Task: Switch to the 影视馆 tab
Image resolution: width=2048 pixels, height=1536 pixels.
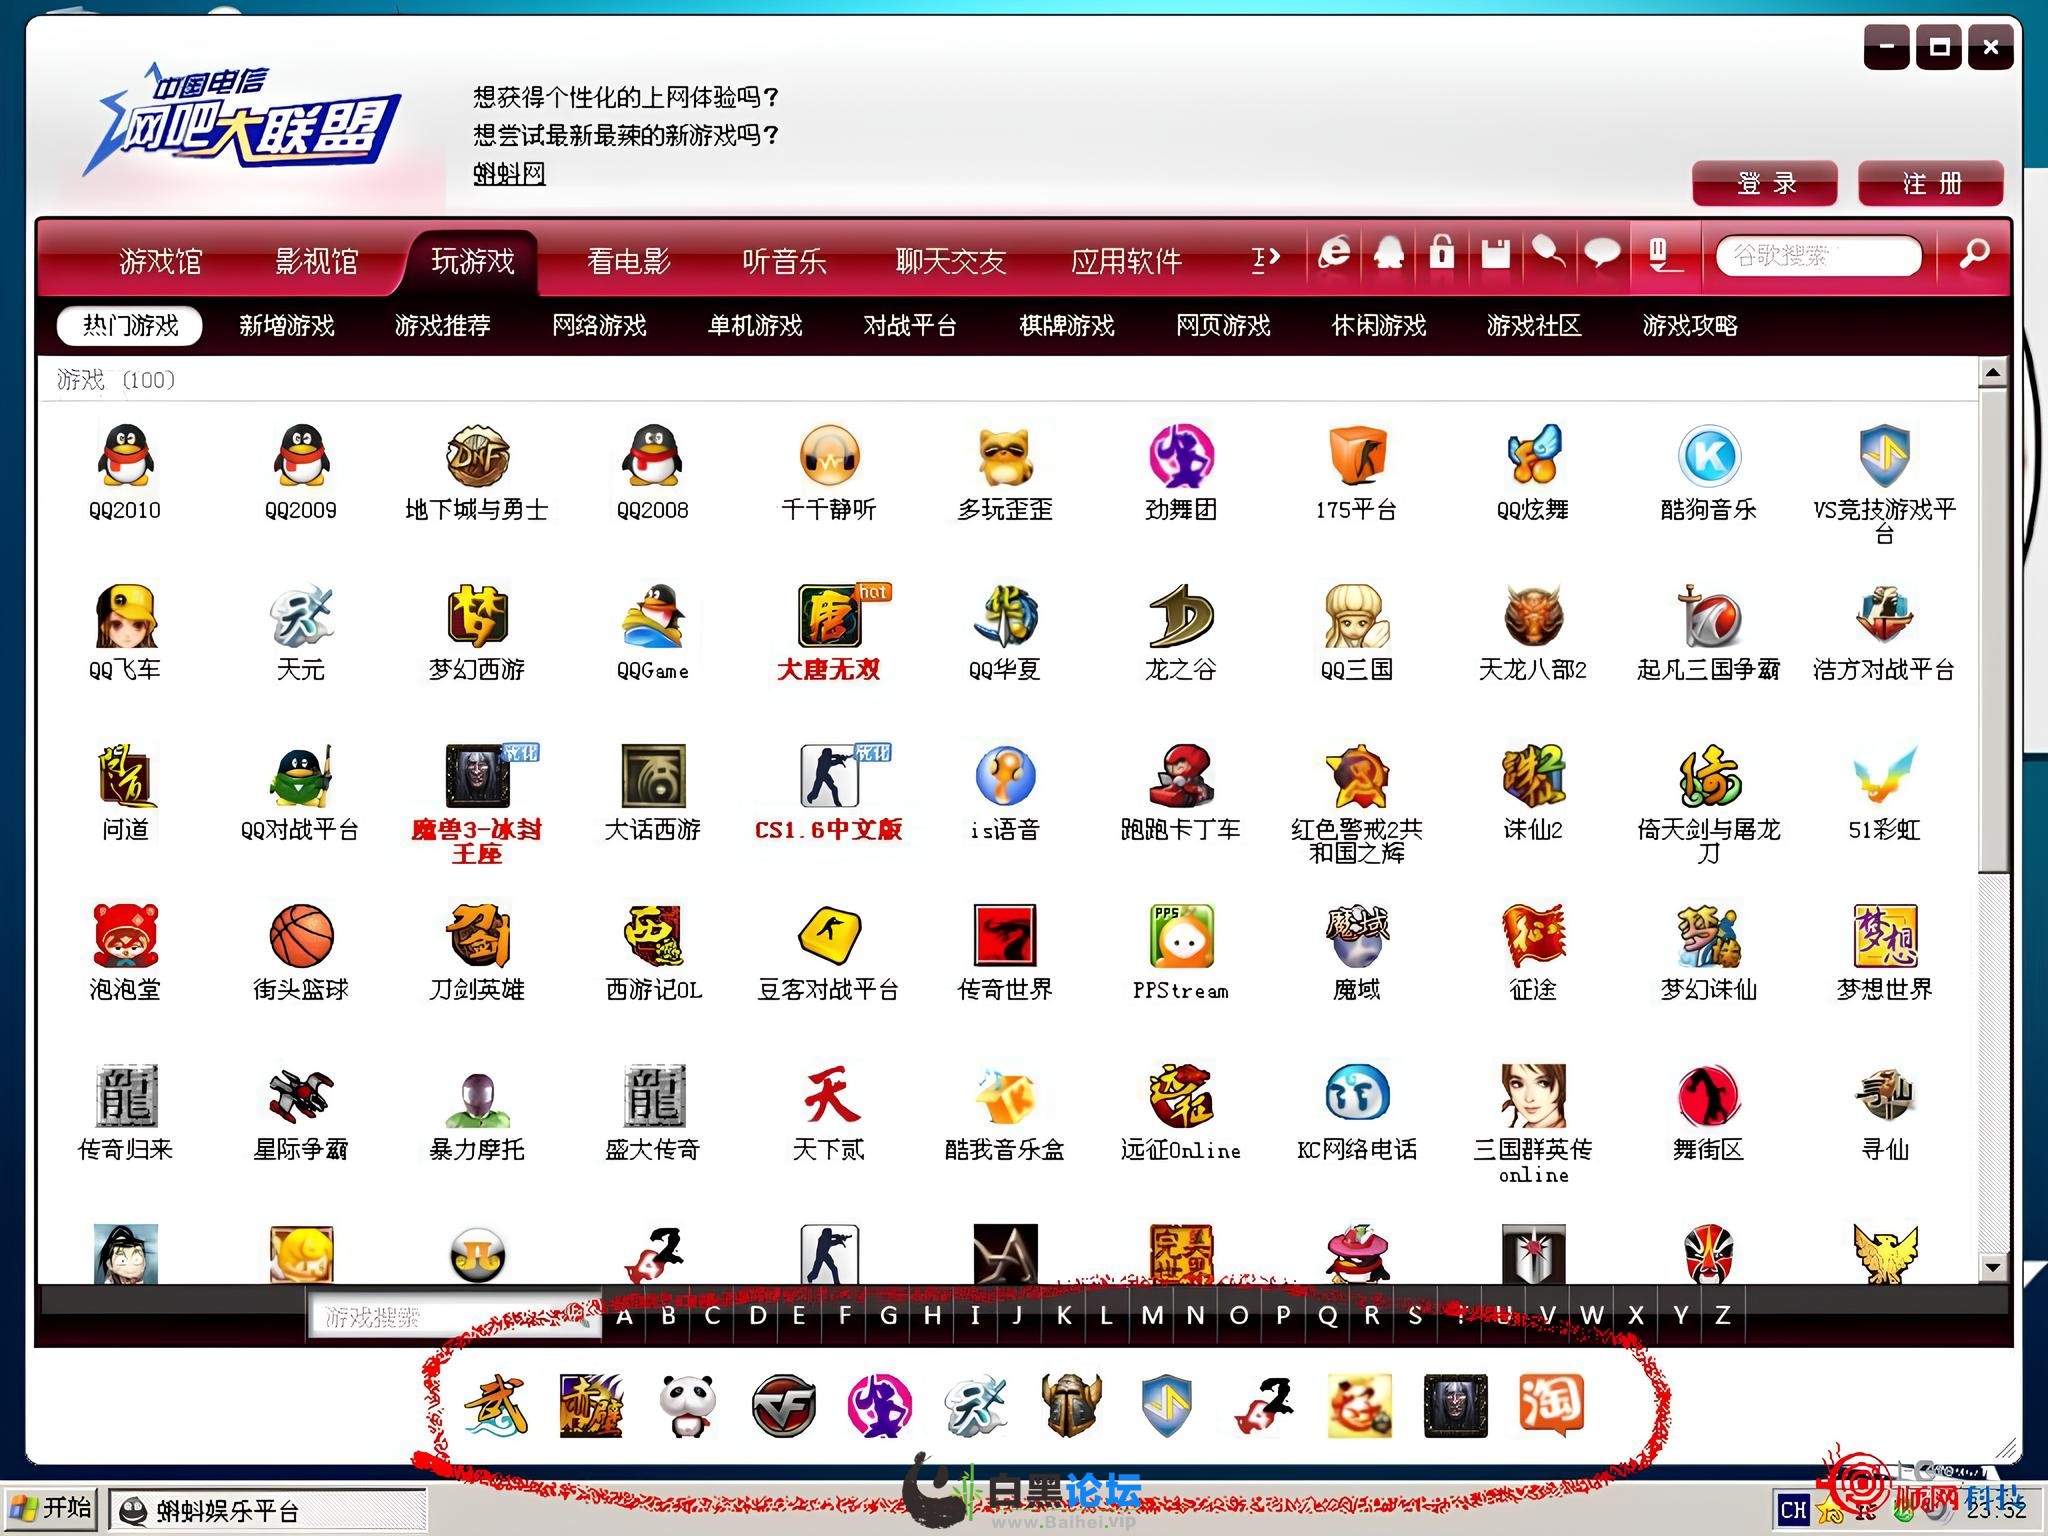Action: click(x=316, y=261)
